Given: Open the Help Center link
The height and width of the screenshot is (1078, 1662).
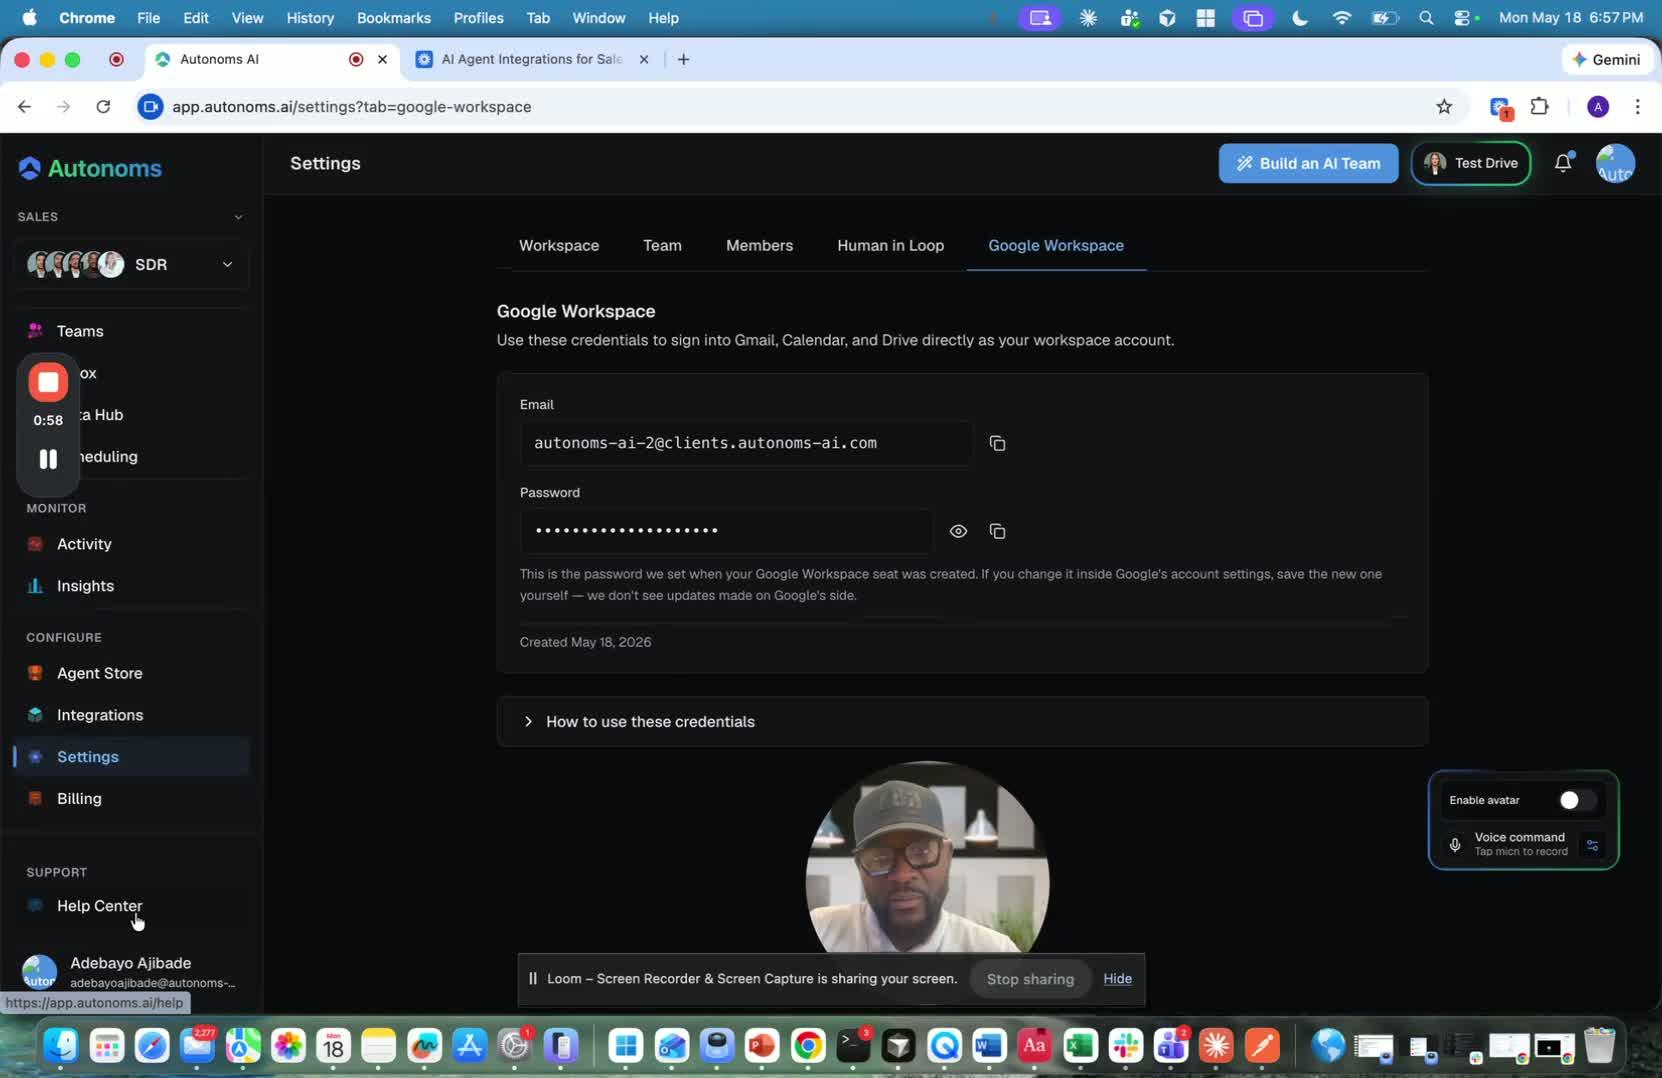Looking at the screenshot, I should (132, 906).
